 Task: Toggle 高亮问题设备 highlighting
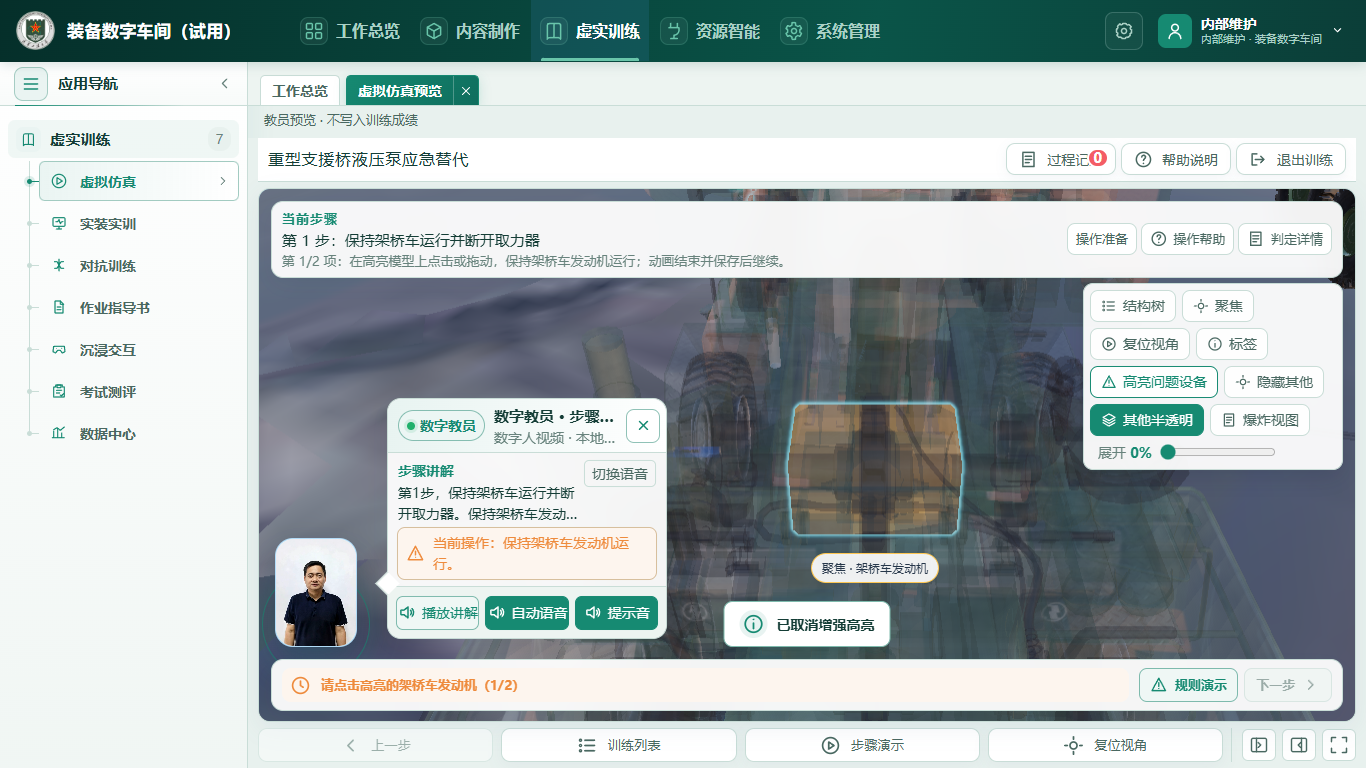(1154, 382)
